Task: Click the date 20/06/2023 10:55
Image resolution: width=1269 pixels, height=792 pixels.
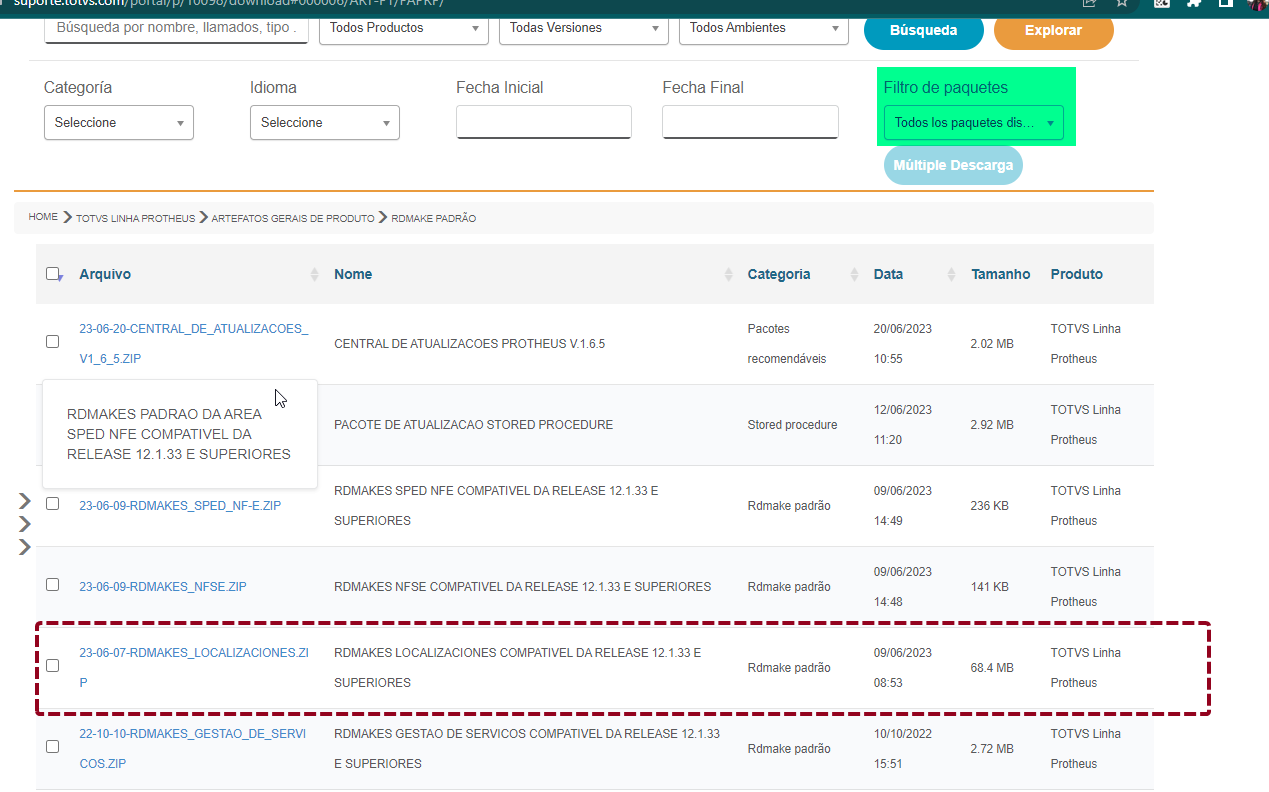Action: pyautogui.click(x=902, y=343)
